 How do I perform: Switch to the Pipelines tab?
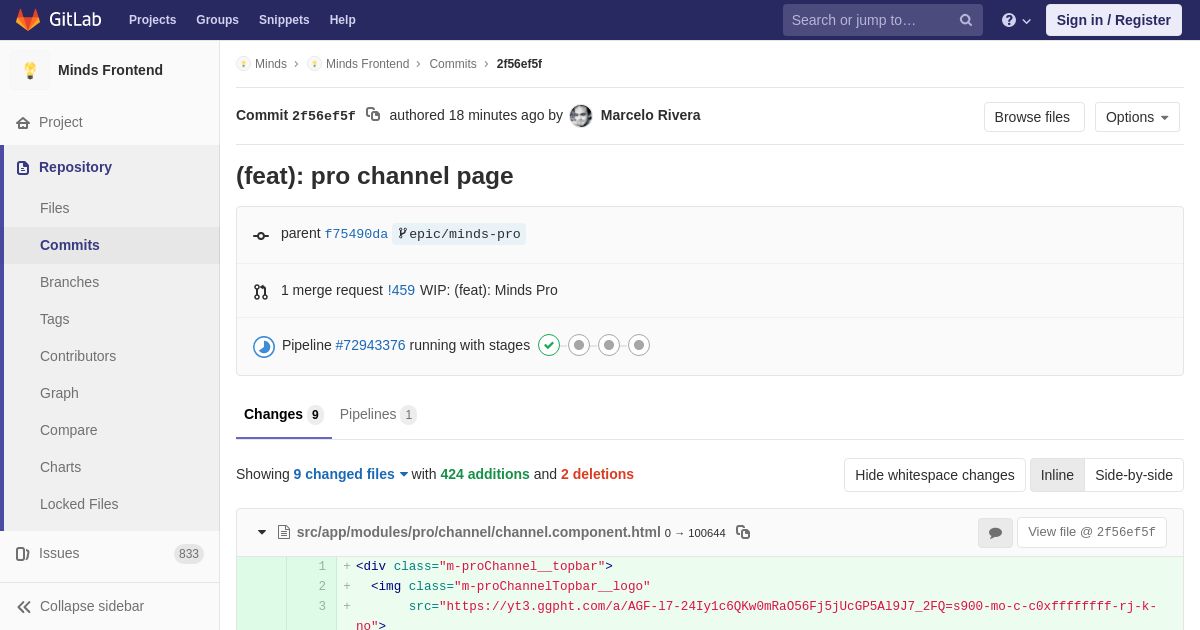click(378, 414)
